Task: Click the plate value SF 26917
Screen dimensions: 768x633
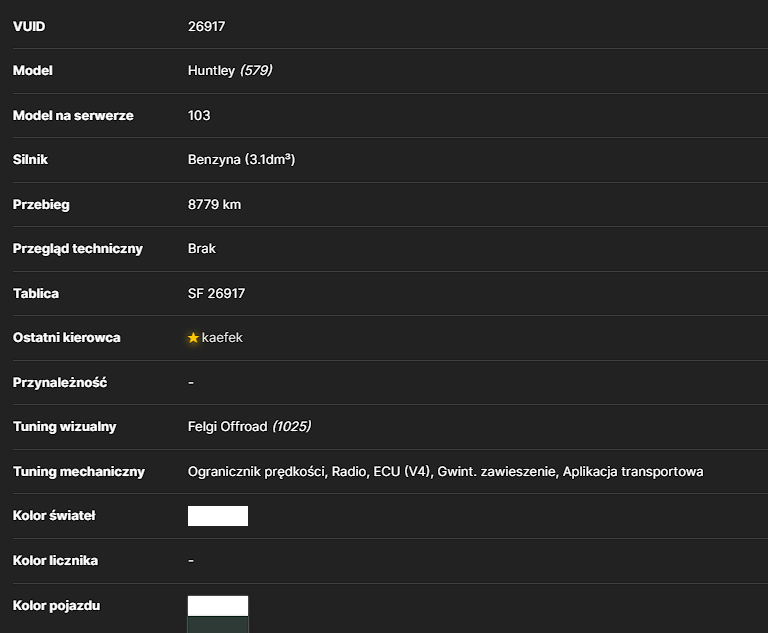Action: pyautogui.click(x=216, y=293)
